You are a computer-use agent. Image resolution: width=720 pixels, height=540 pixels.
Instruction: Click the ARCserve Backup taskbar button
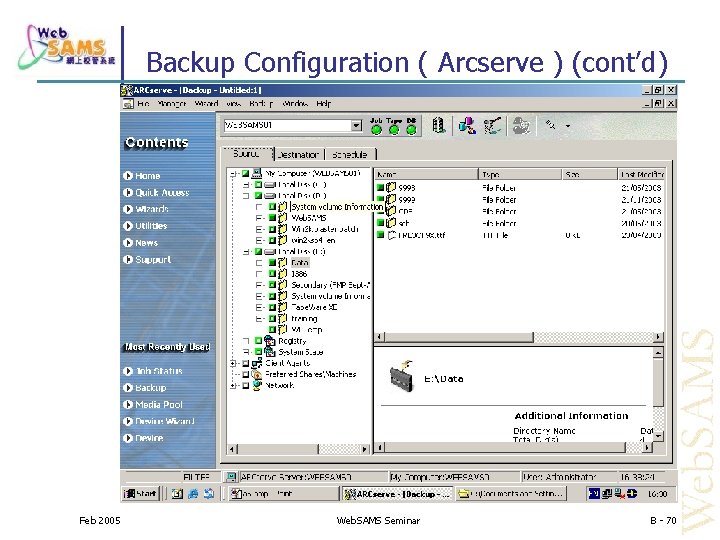397,494
